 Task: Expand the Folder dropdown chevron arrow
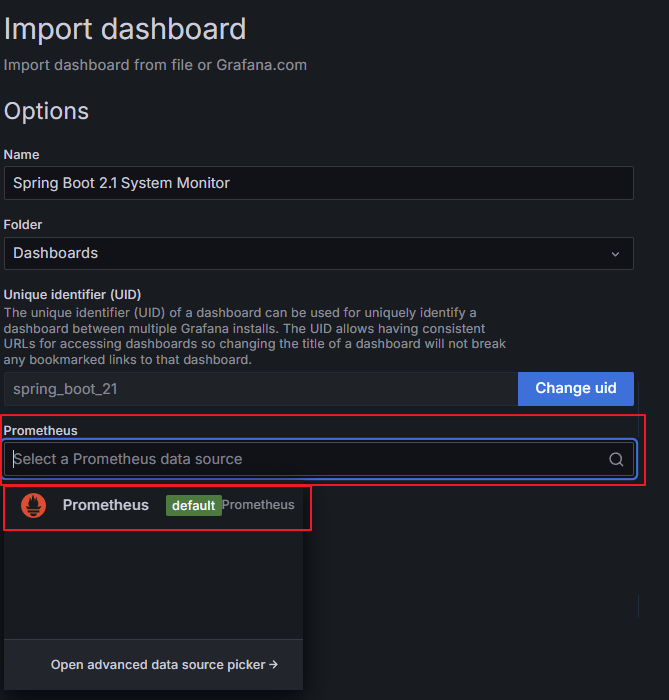click(x=615, y=254)
